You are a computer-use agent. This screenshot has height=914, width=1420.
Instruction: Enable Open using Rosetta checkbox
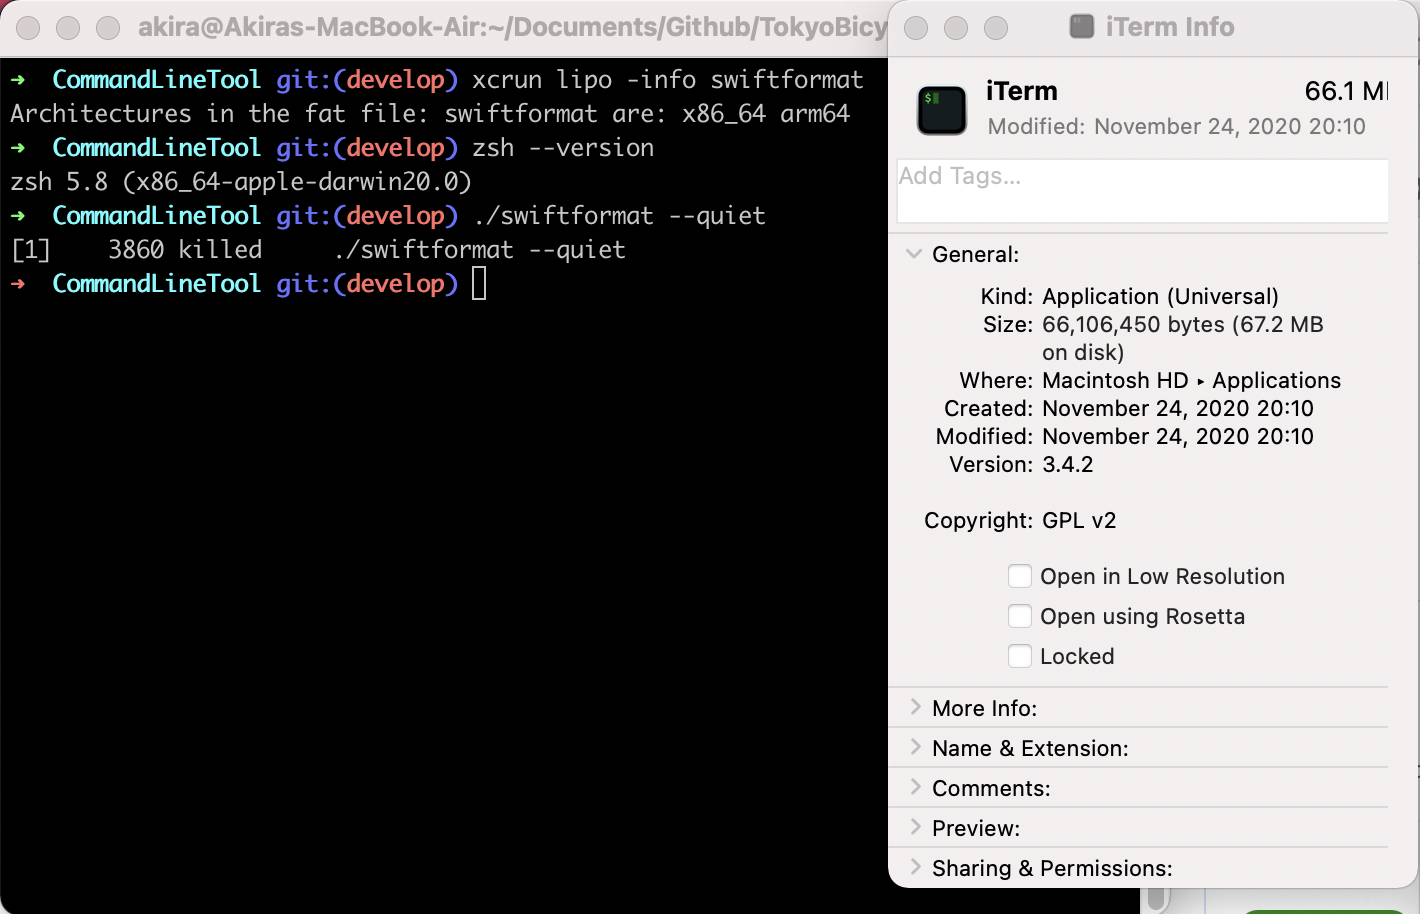point(1020,616)
